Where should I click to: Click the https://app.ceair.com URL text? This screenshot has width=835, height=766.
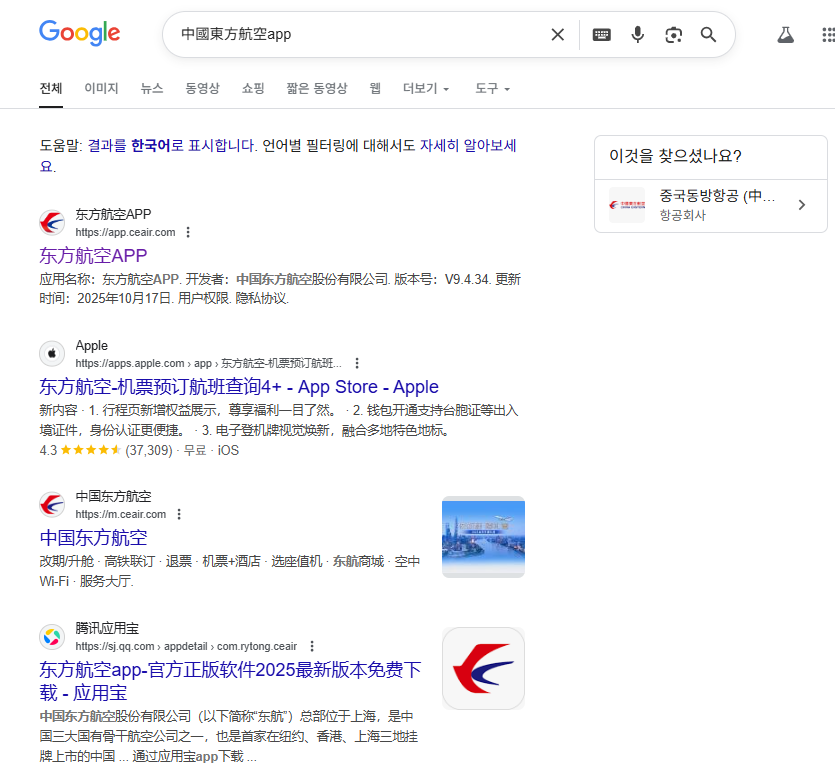125,232
